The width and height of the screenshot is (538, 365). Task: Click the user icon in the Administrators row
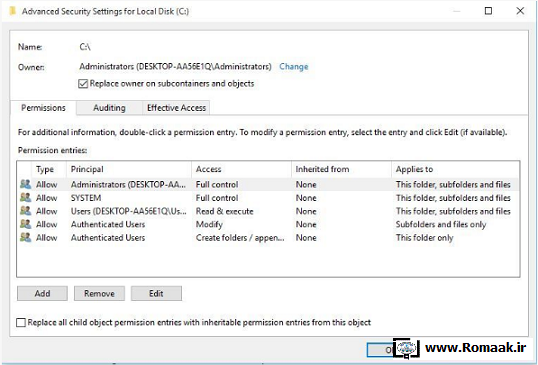tap(25, 184)
